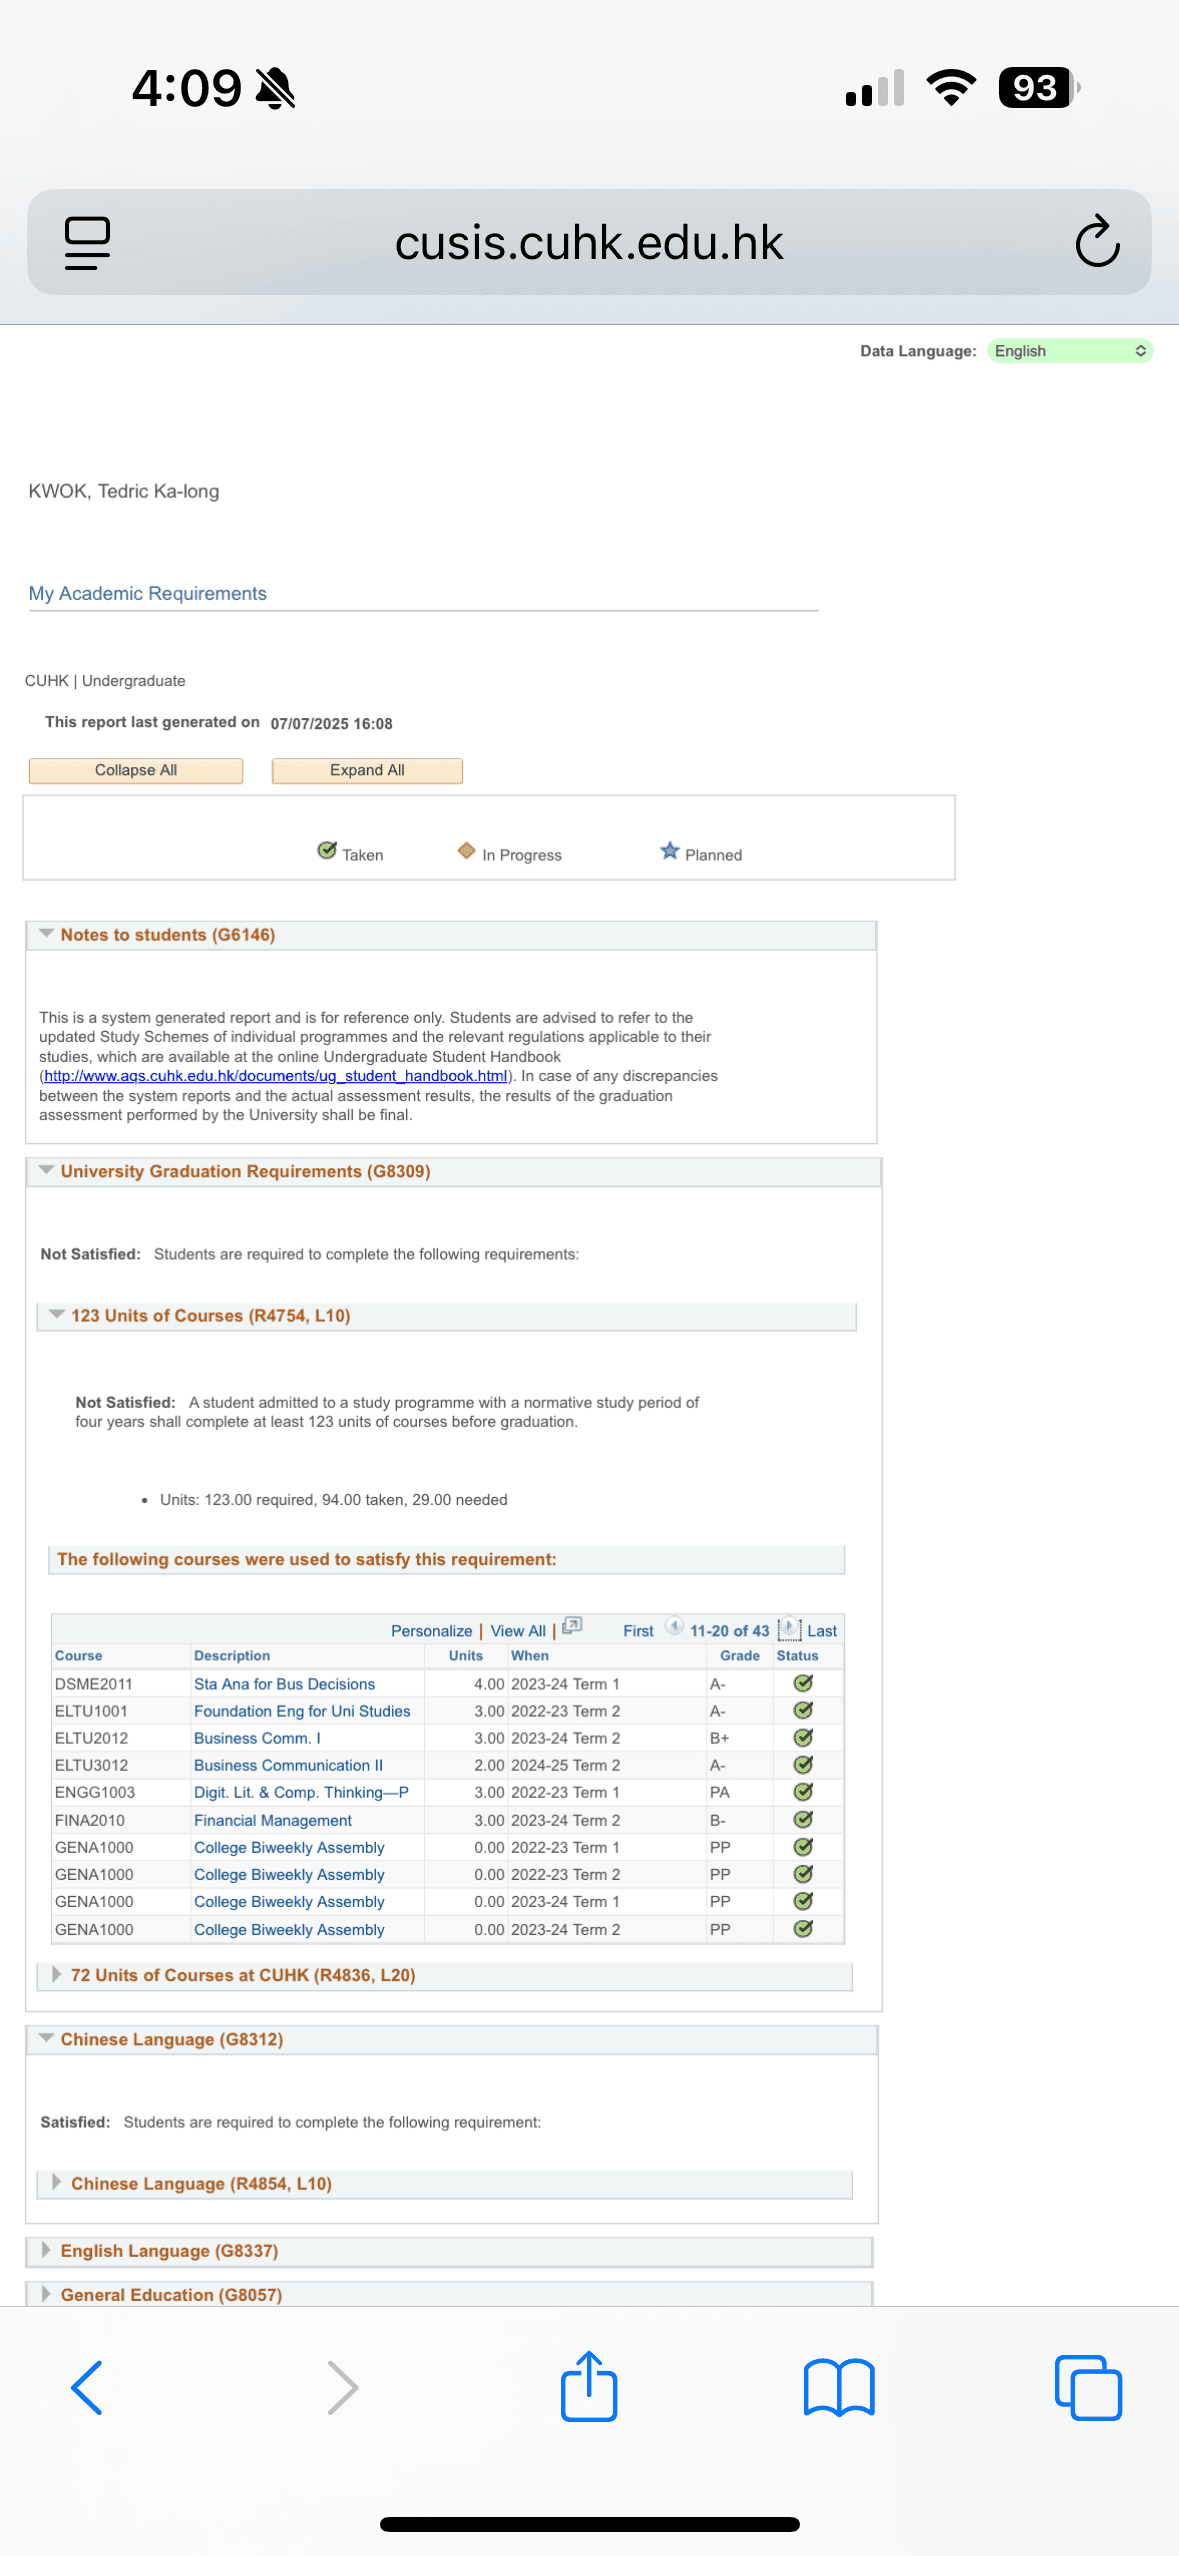Collapse Chinese Language (G8312) section
The image size is (1179, 2556).
click(46, 2038)
